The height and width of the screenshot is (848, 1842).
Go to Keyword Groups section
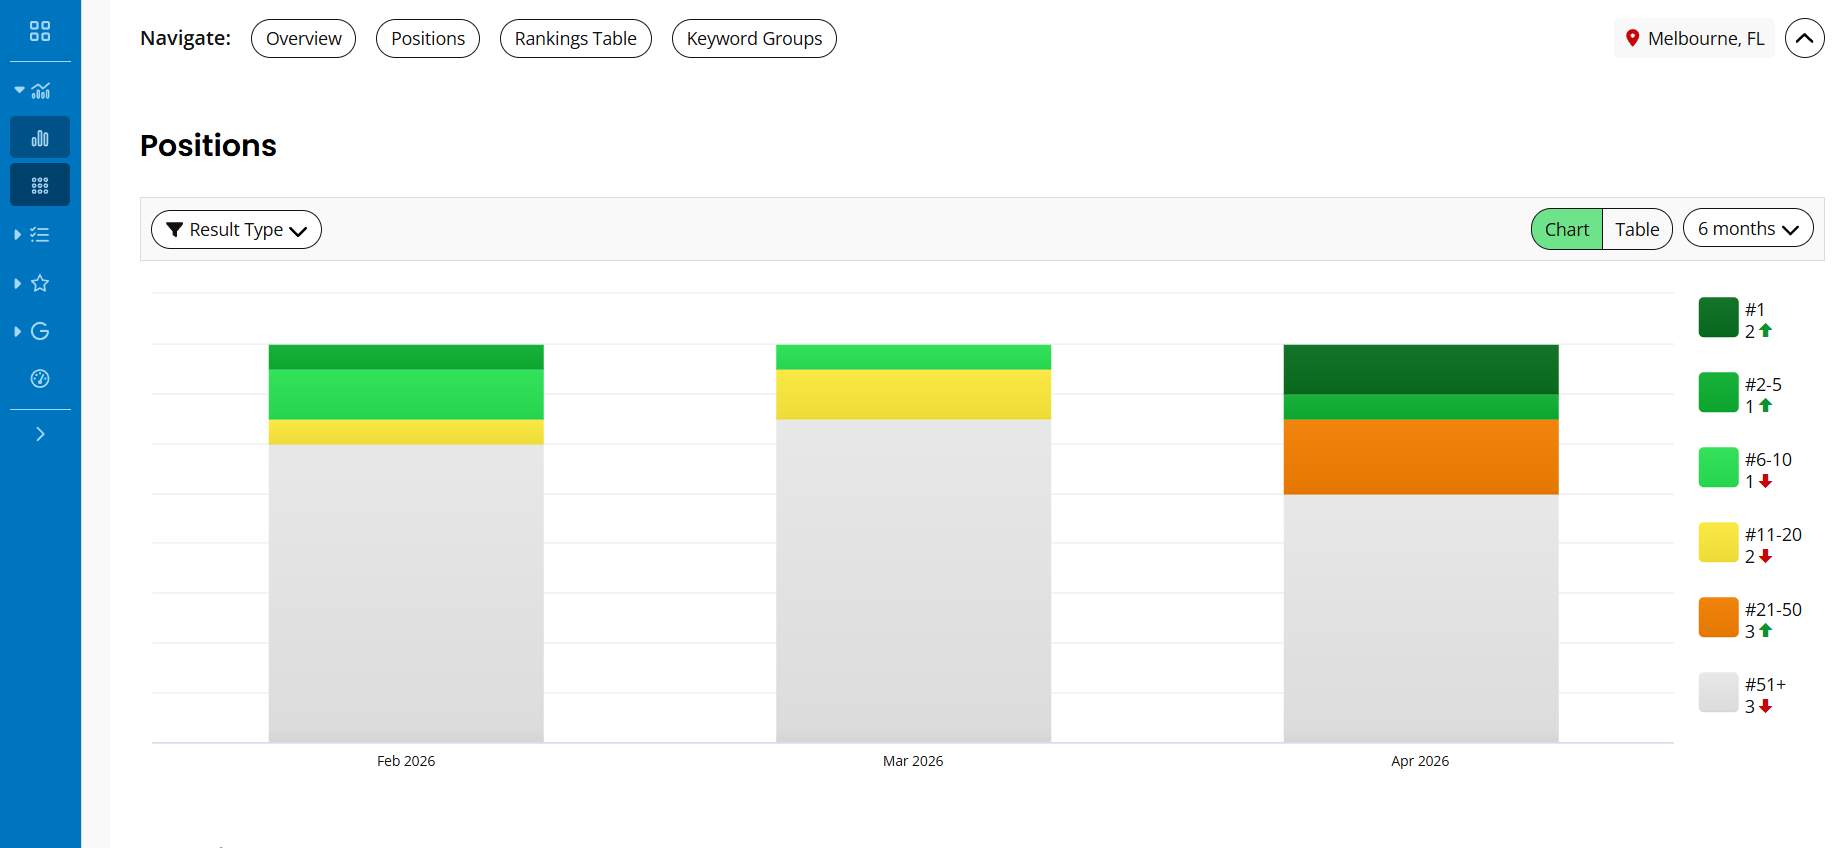pos(754,39)
